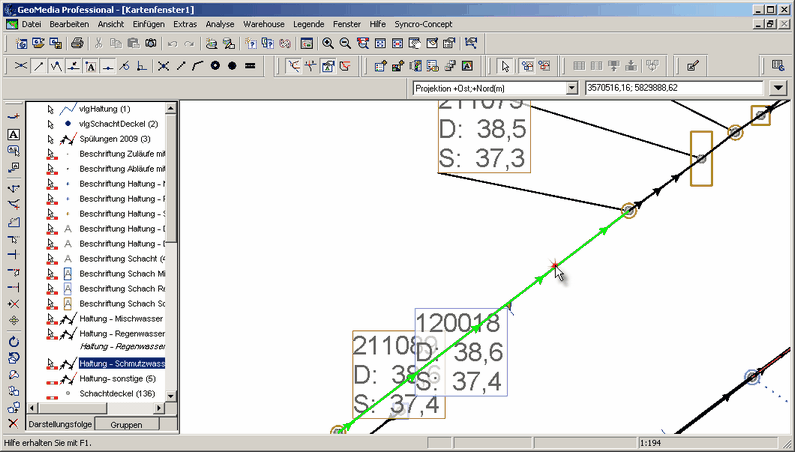Image resolution: width=795 pixels, height=452 pixels.
Task: Click the filled black circle point tool
Action: [x=231, y=66]
